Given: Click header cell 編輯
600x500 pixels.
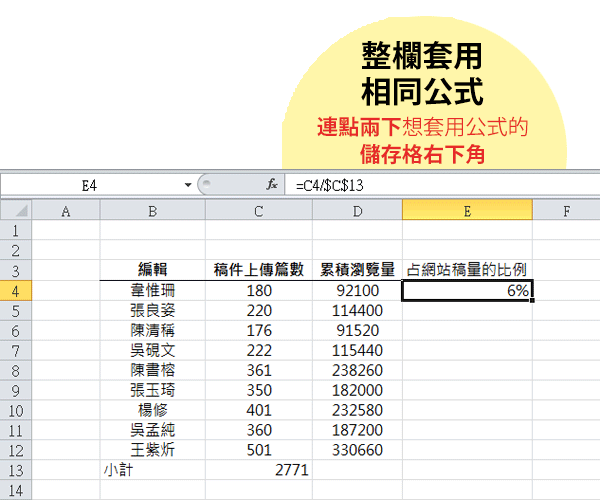Looking at the screenshot, I should click(x=153, y=270).
